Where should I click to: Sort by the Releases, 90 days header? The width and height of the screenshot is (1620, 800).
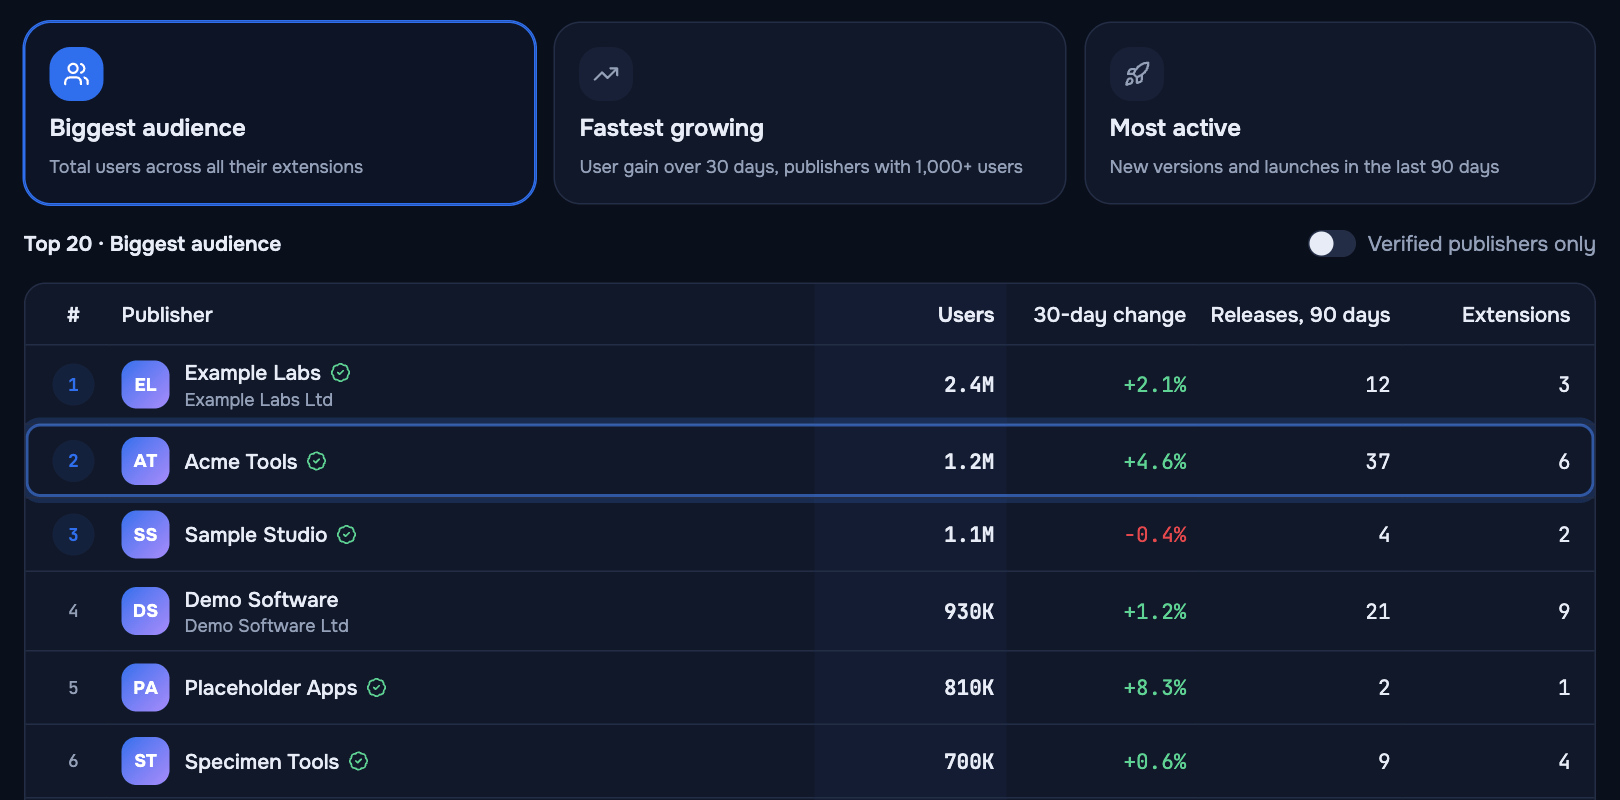1300,315
